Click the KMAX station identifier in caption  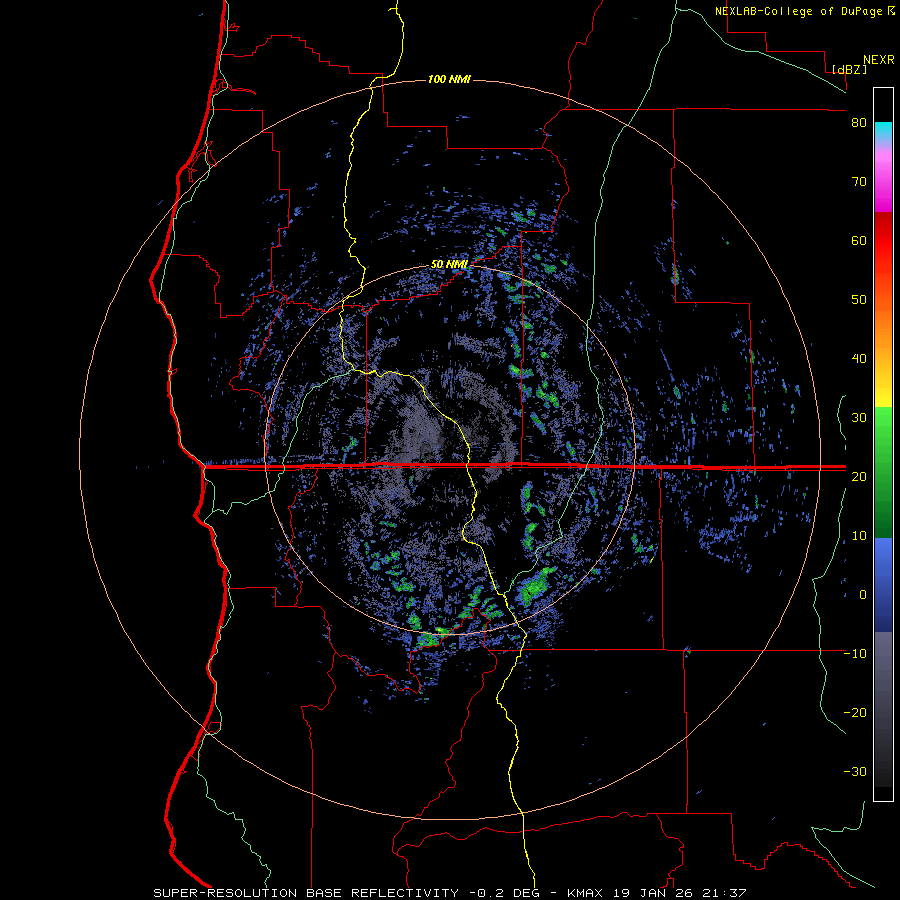pos(585,893)
